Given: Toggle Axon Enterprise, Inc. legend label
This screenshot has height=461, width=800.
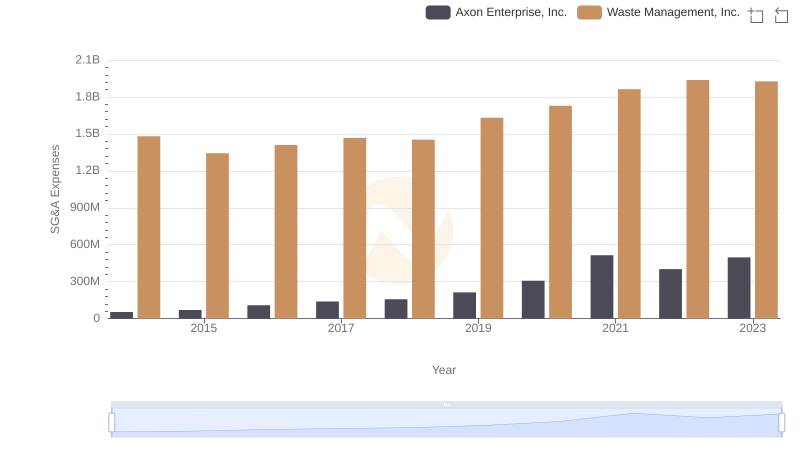Looking at the screenshot, I should tap(511, 13).
